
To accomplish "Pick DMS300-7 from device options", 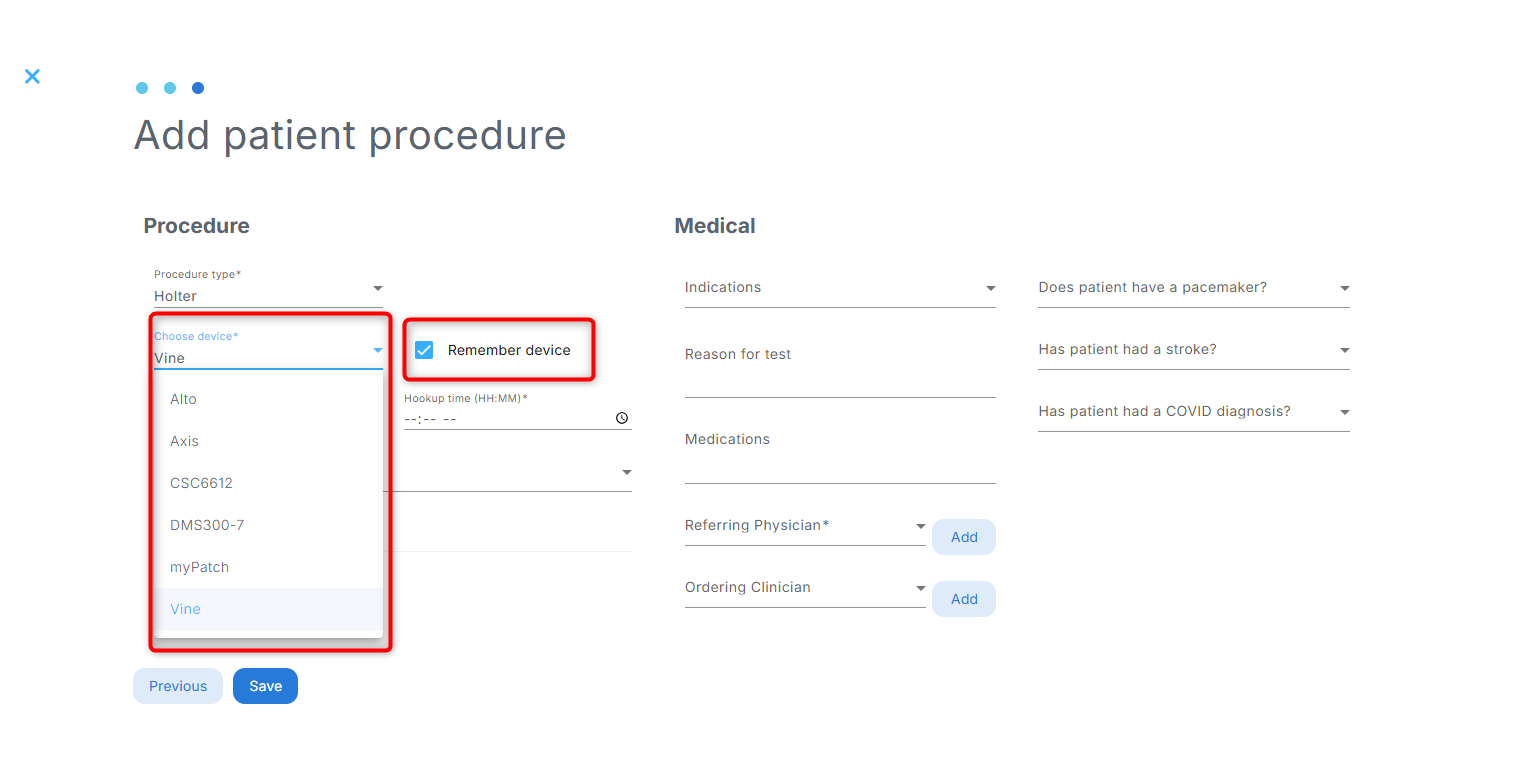I will pyautogui.click(x=268, y=525).
